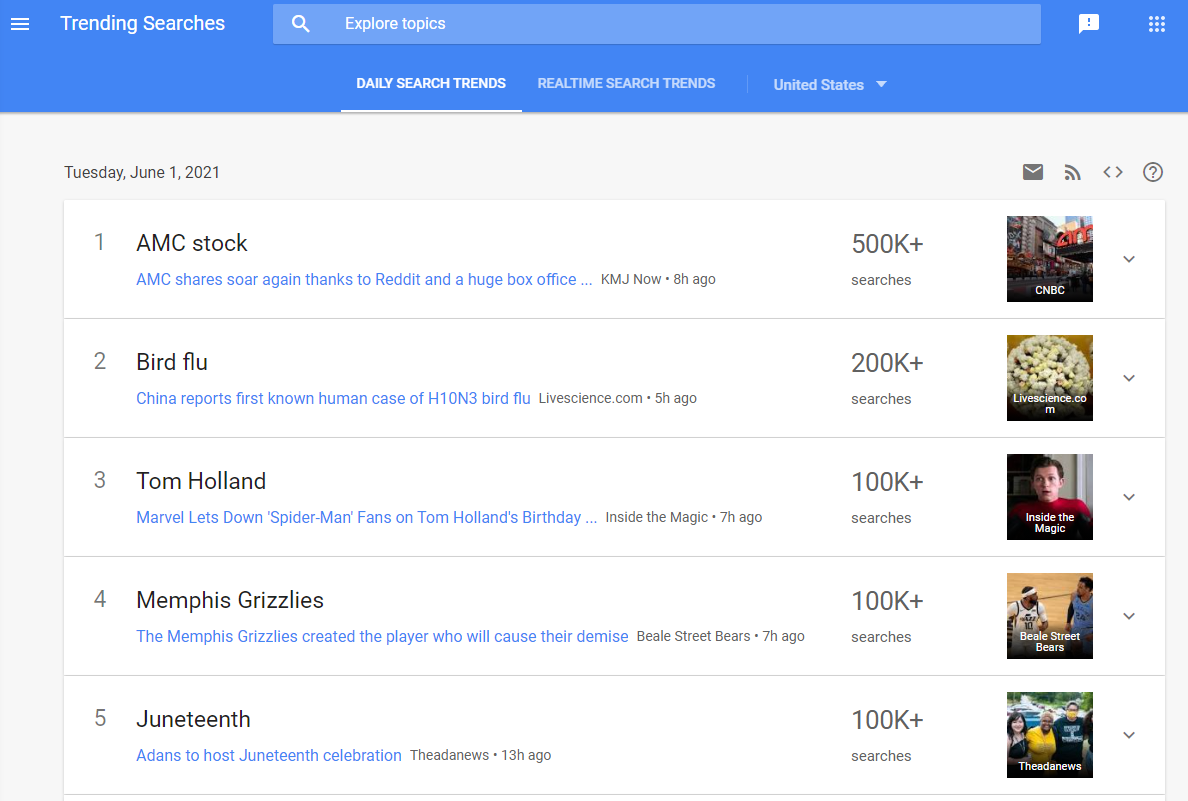Open the hamburger main menu
This screenshot has width=1188, height=801.
pos(20,23)
